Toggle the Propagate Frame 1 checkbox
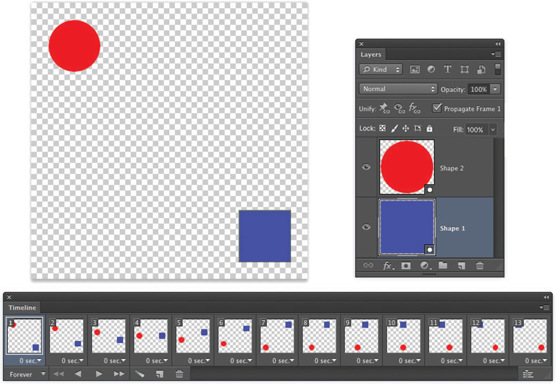Image resolution: width=556 pixels, height=384 pixels. [x=437, y=108]
